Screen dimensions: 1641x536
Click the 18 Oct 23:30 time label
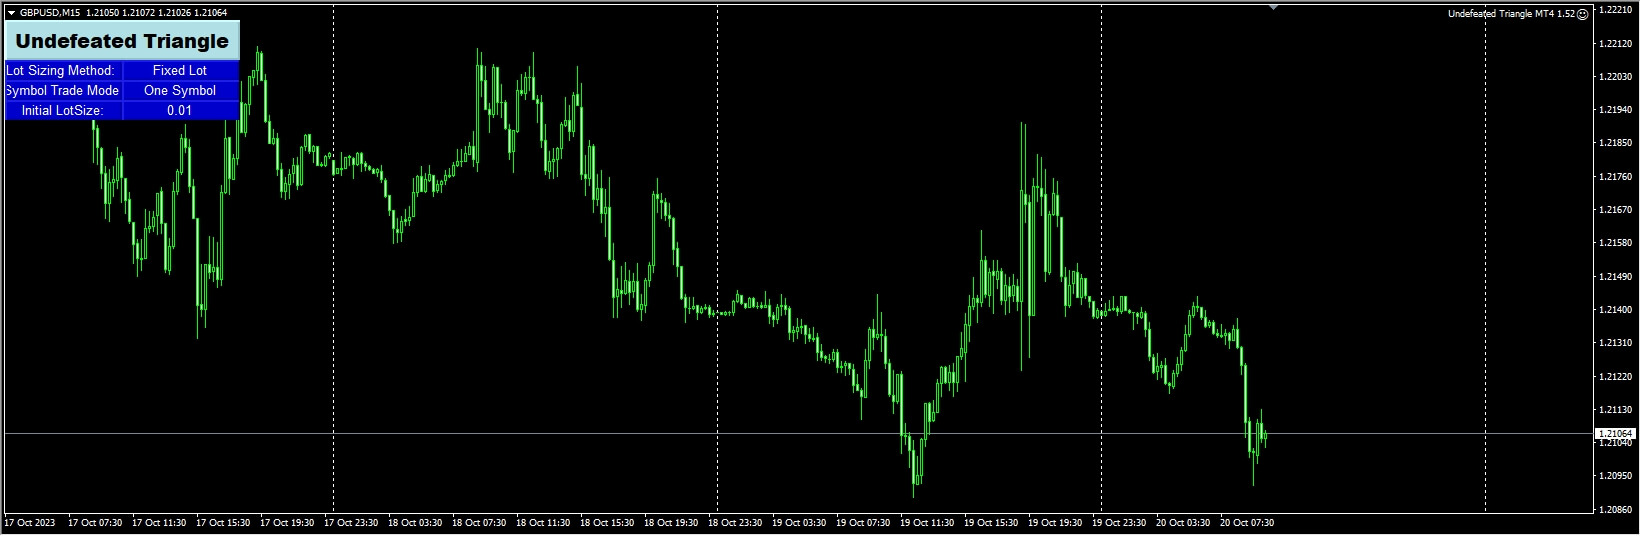[735, 523]
